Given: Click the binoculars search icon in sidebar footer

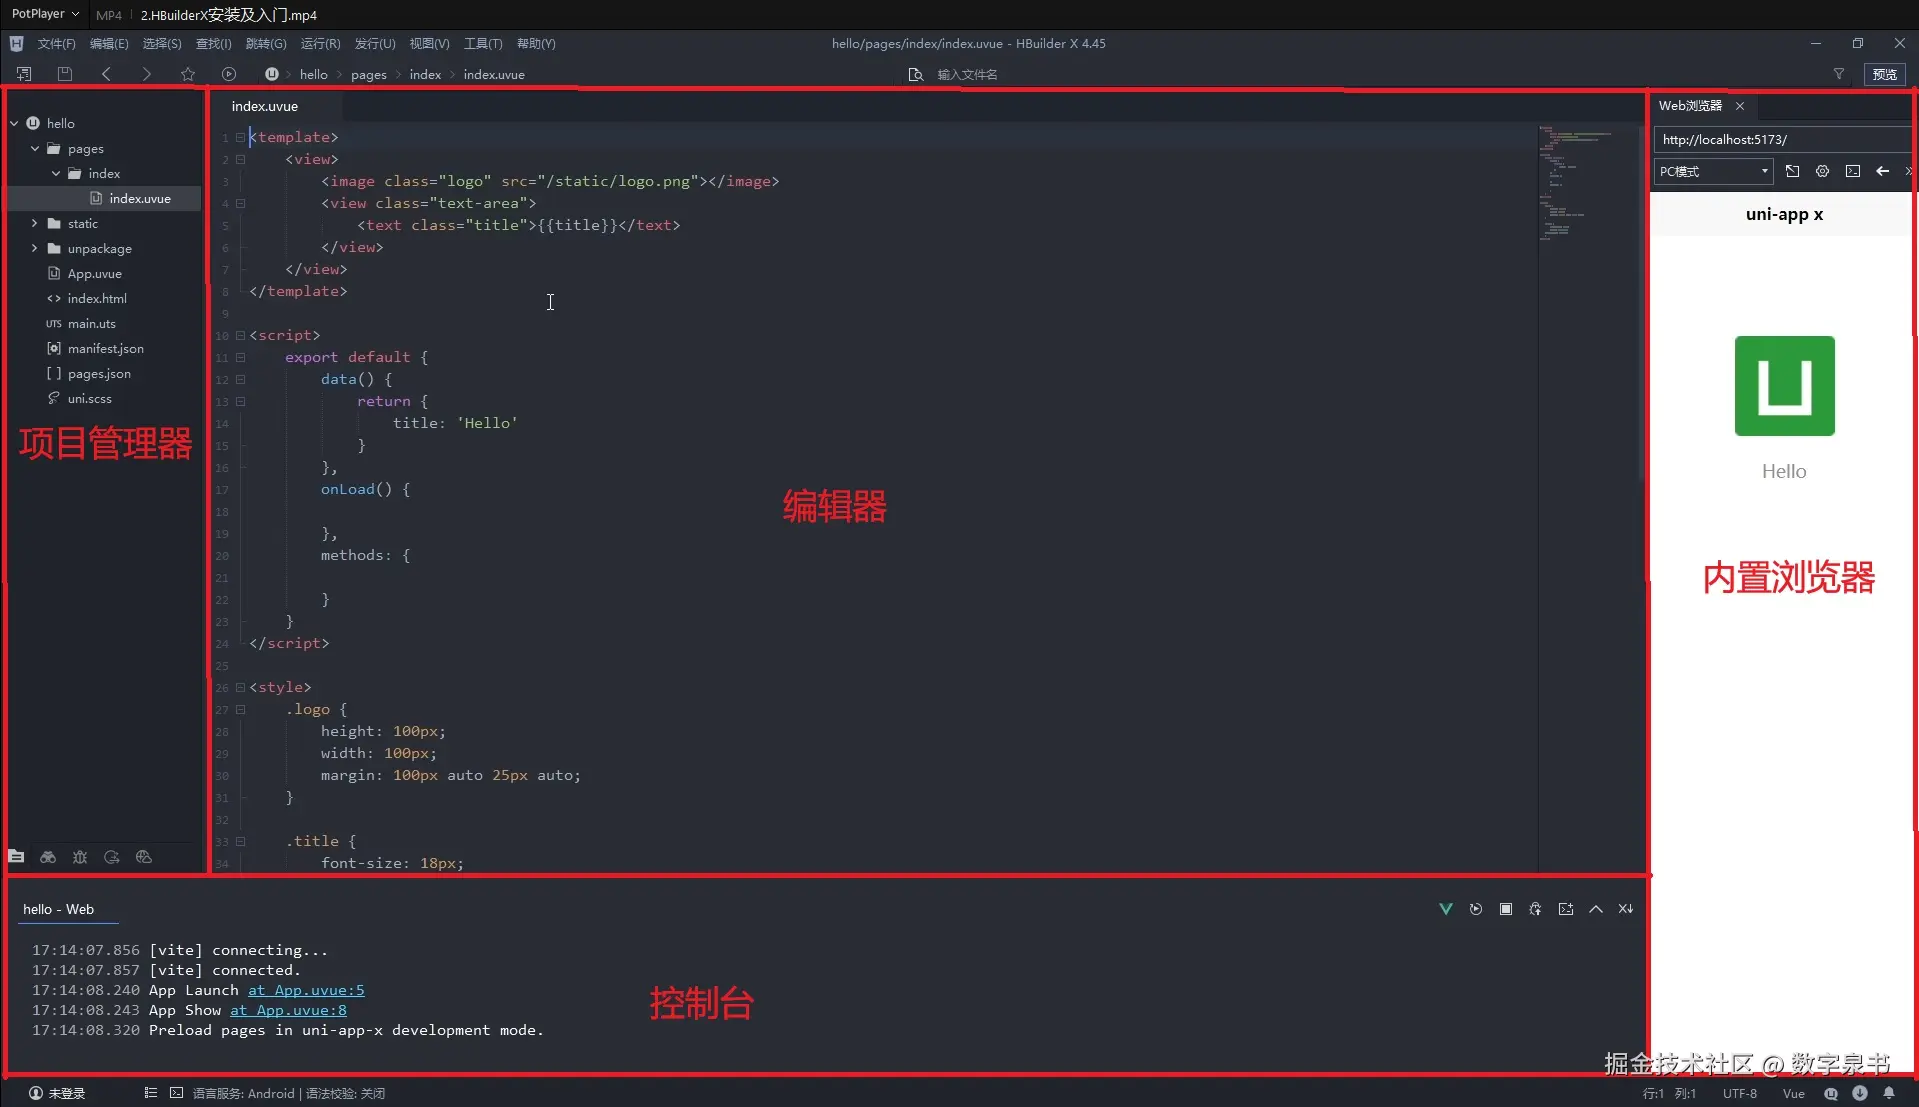Looking at the screenshot, I should tap(48, 857).
